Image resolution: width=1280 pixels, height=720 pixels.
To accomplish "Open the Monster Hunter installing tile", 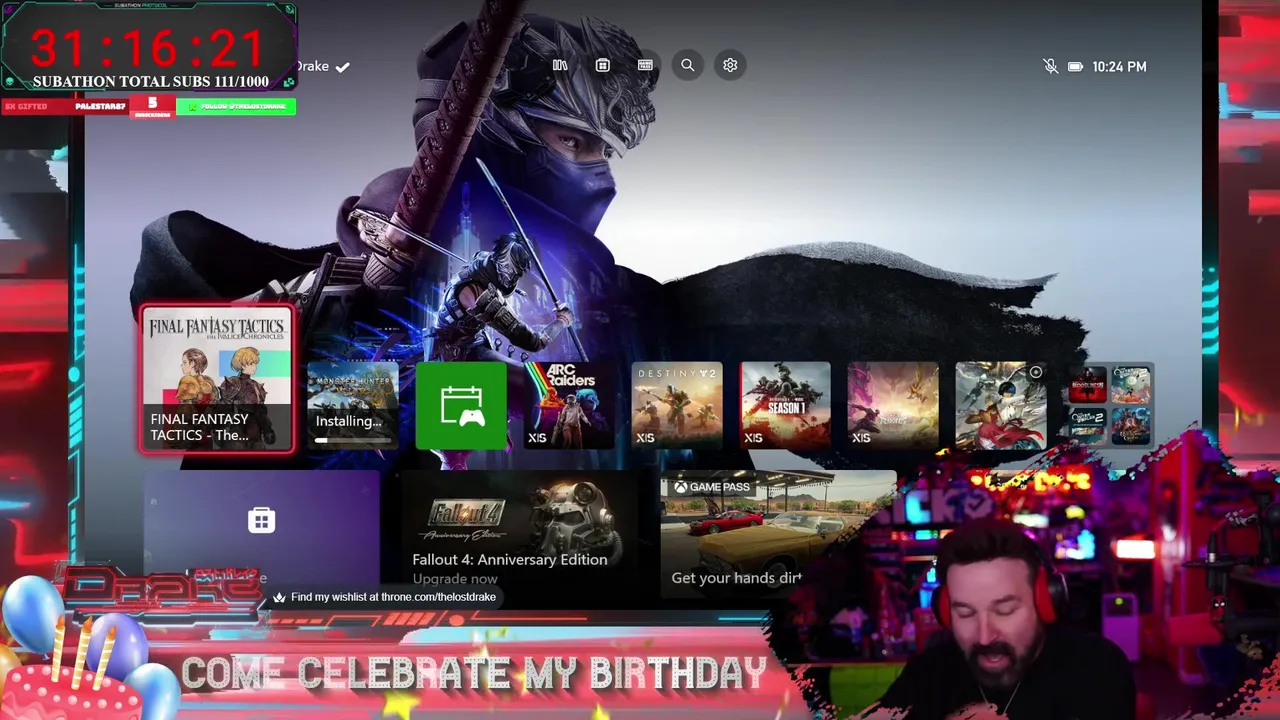I will (x=352, y=405).
